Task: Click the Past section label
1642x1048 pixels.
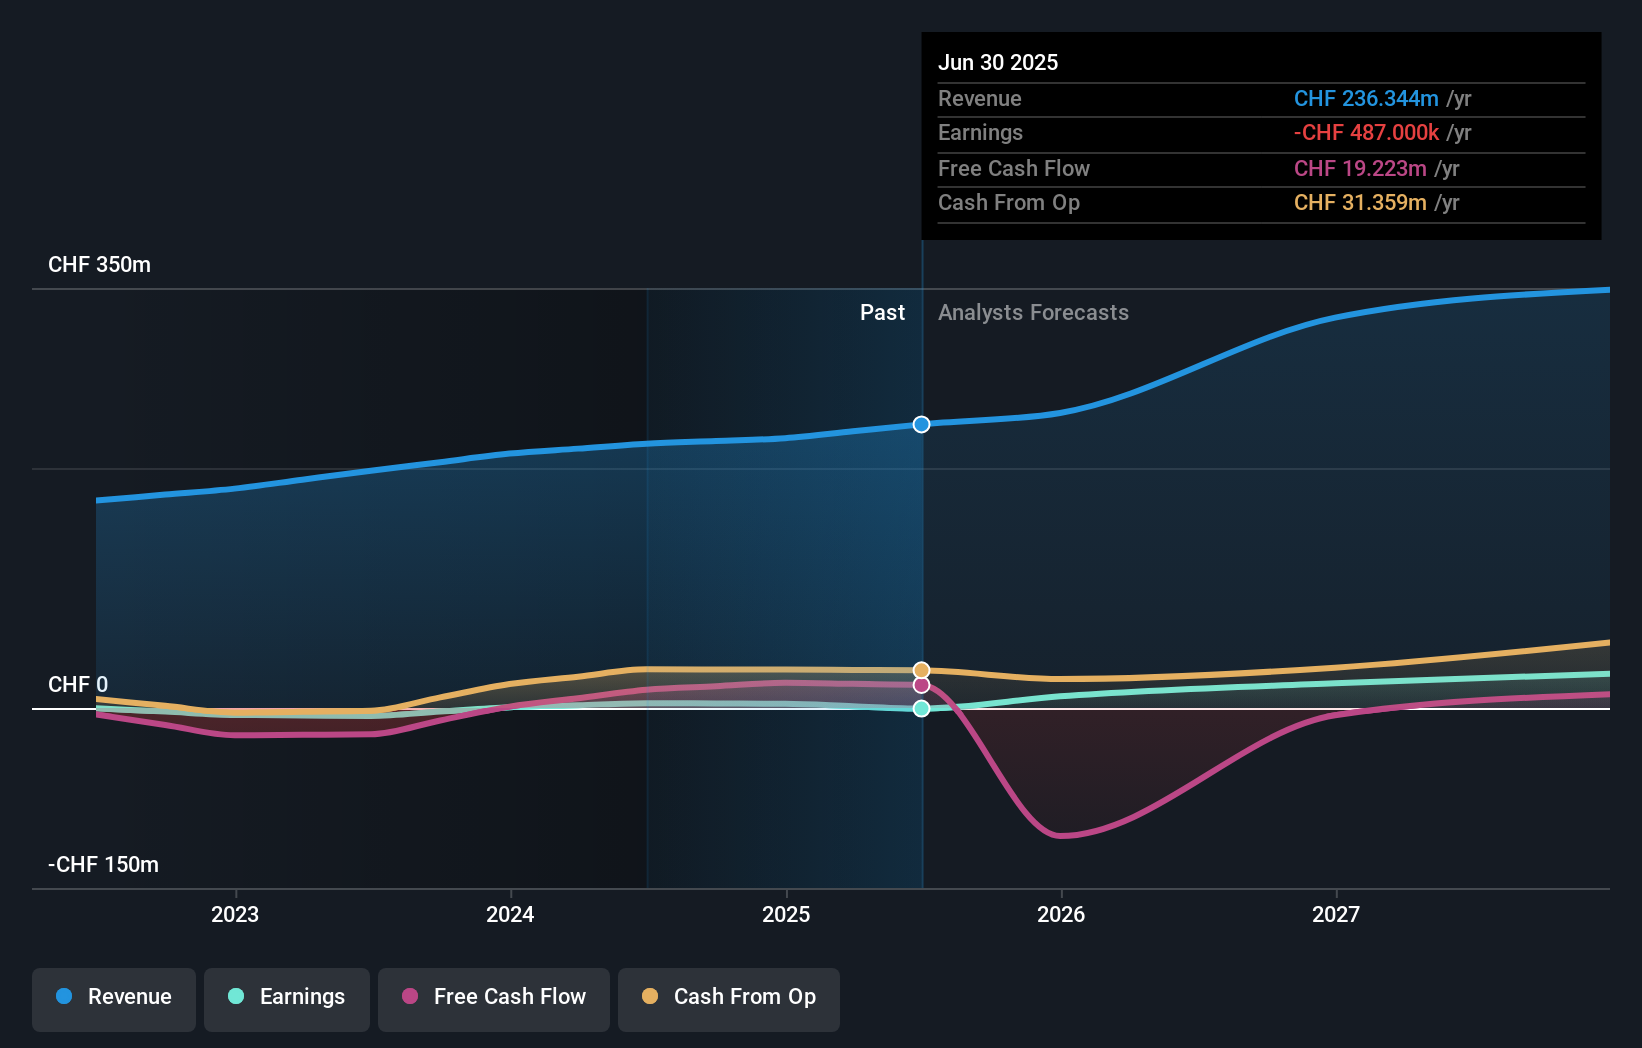Action: pos(882,312)
